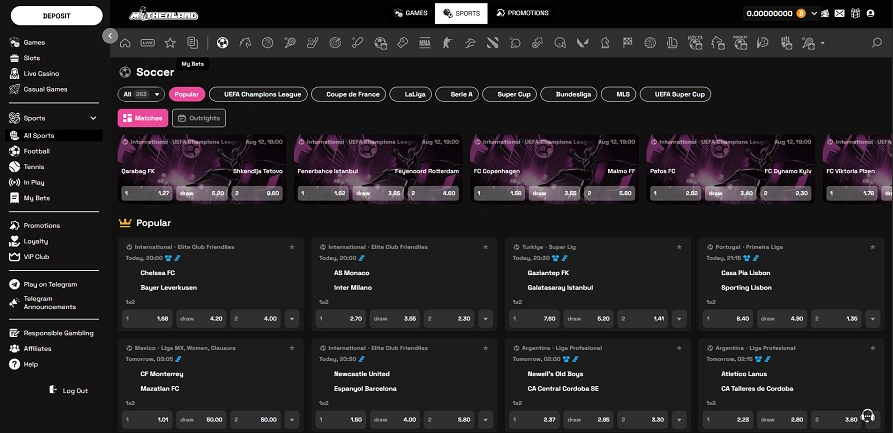Image resolution: width=893 pixels, height=433 pixels.
Task: Favorite the Newell's Old Boys match star
Action: coord(679,348)
